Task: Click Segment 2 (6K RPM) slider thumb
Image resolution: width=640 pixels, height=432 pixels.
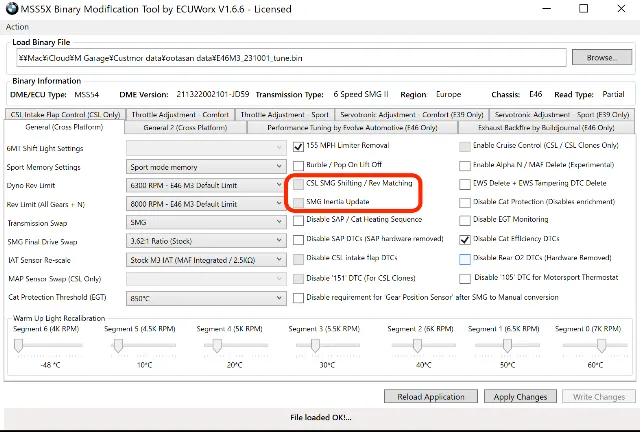Action: (417, 346)
